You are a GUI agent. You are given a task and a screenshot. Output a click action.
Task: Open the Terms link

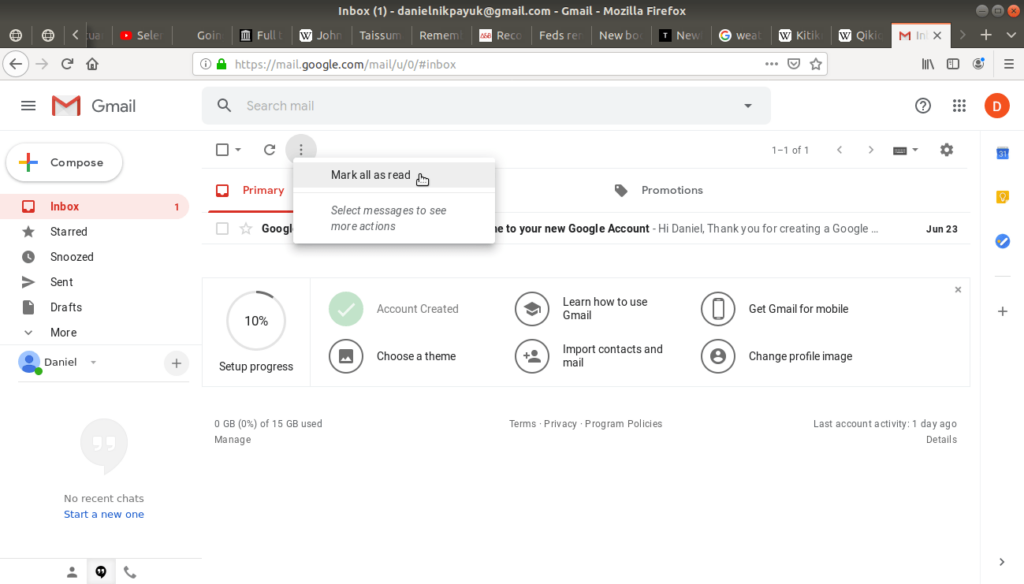click(522, 424)
